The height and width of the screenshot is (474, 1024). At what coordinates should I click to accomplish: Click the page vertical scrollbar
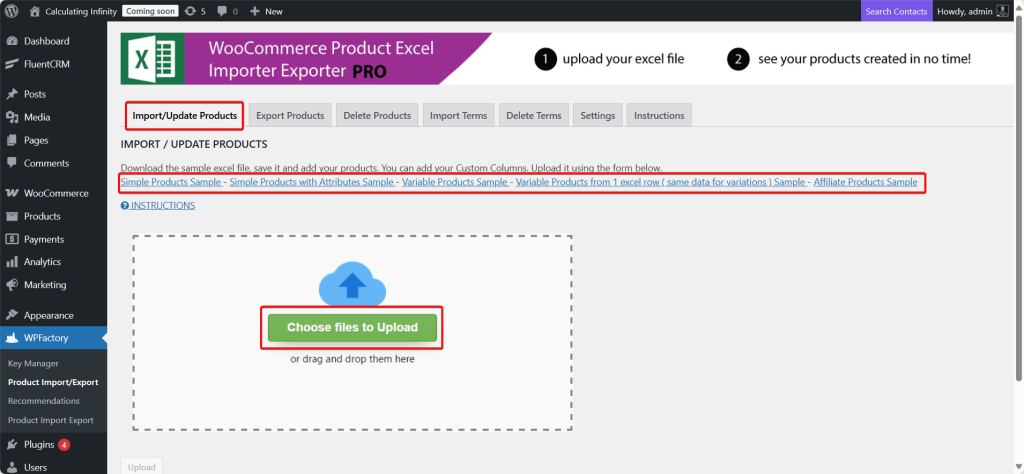pyautogui.click(x=1019, y=199)
